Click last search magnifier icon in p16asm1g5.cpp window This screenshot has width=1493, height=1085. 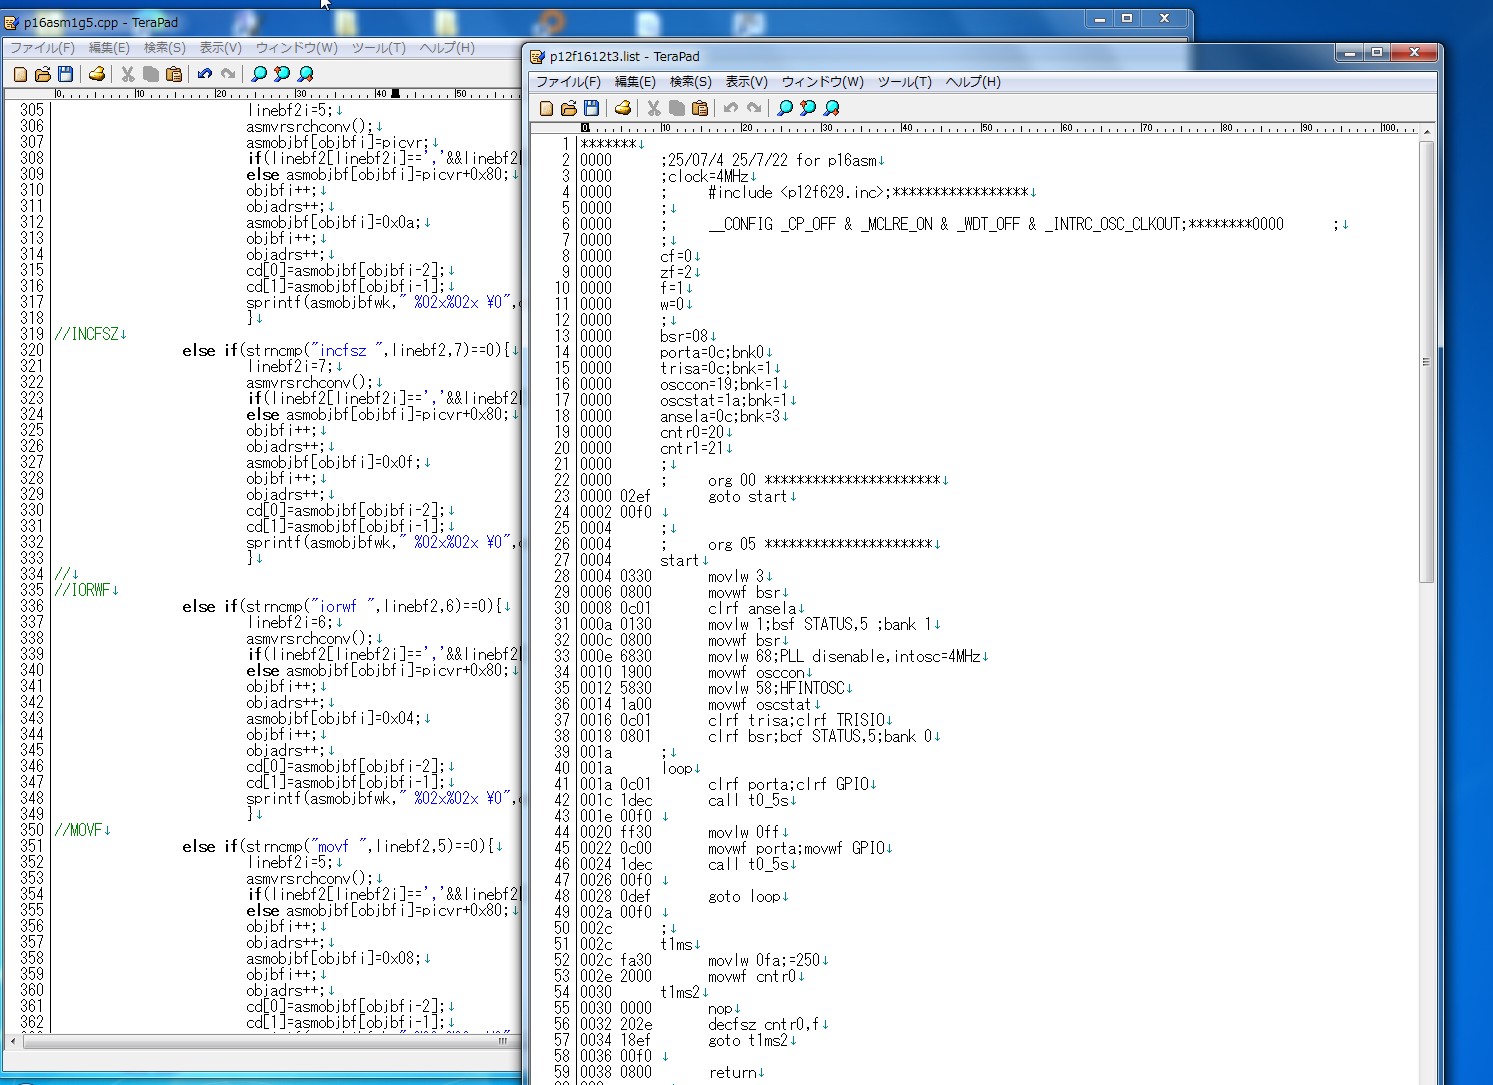point(305,74)
